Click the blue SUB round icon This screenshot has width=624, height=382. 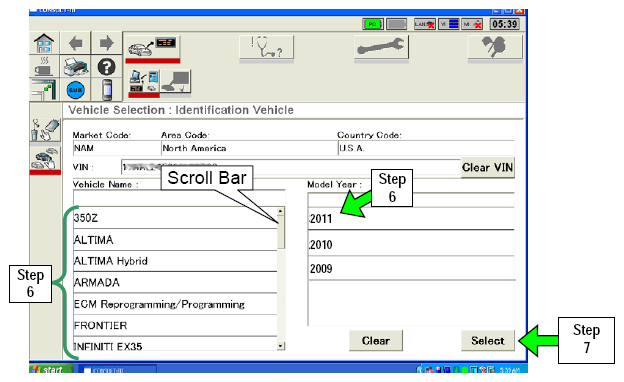point(75,90)
